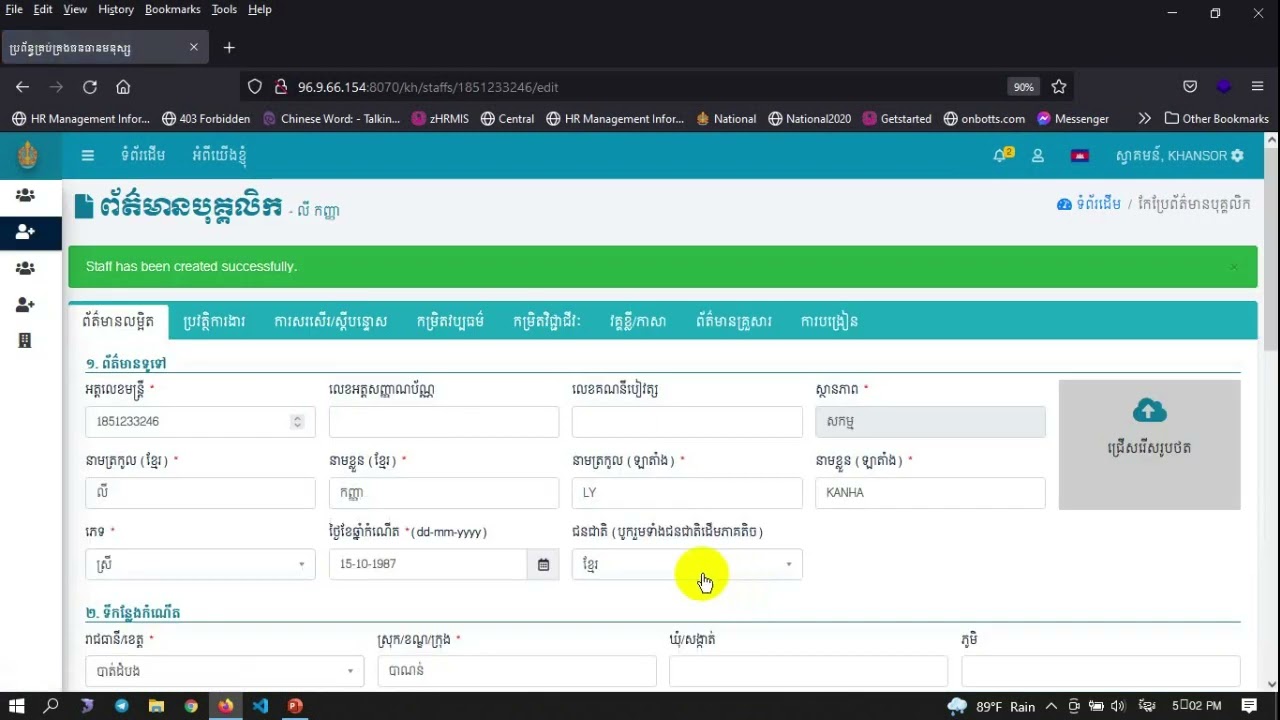Viewport: 1280px width, 720px height.
Task: Click the Latin surname field containing LY
Action: pyautogui.click(x=687, y=493)
